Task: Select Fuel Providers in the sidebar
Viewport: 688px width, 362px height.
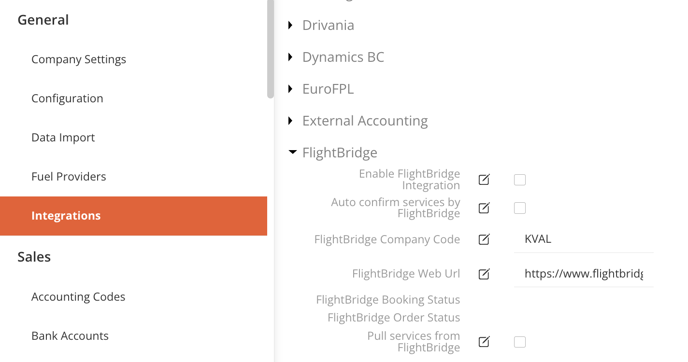Action: pos(68,176)
